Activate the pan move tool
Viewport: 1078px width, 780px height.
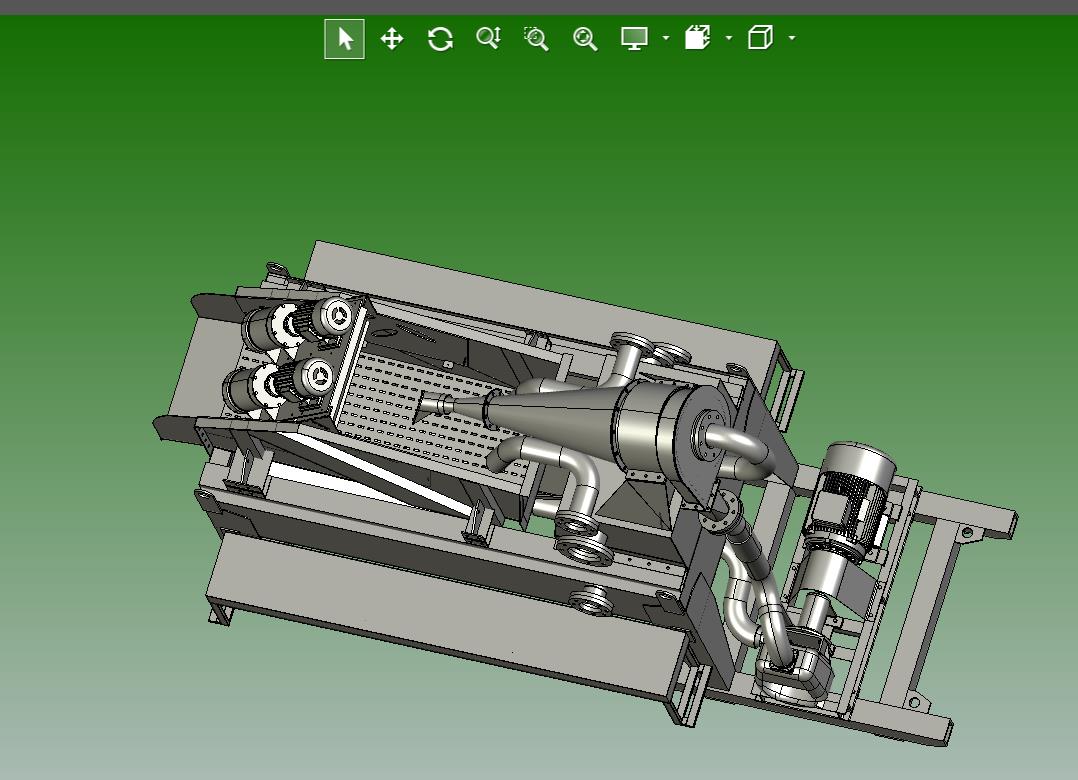392,38
